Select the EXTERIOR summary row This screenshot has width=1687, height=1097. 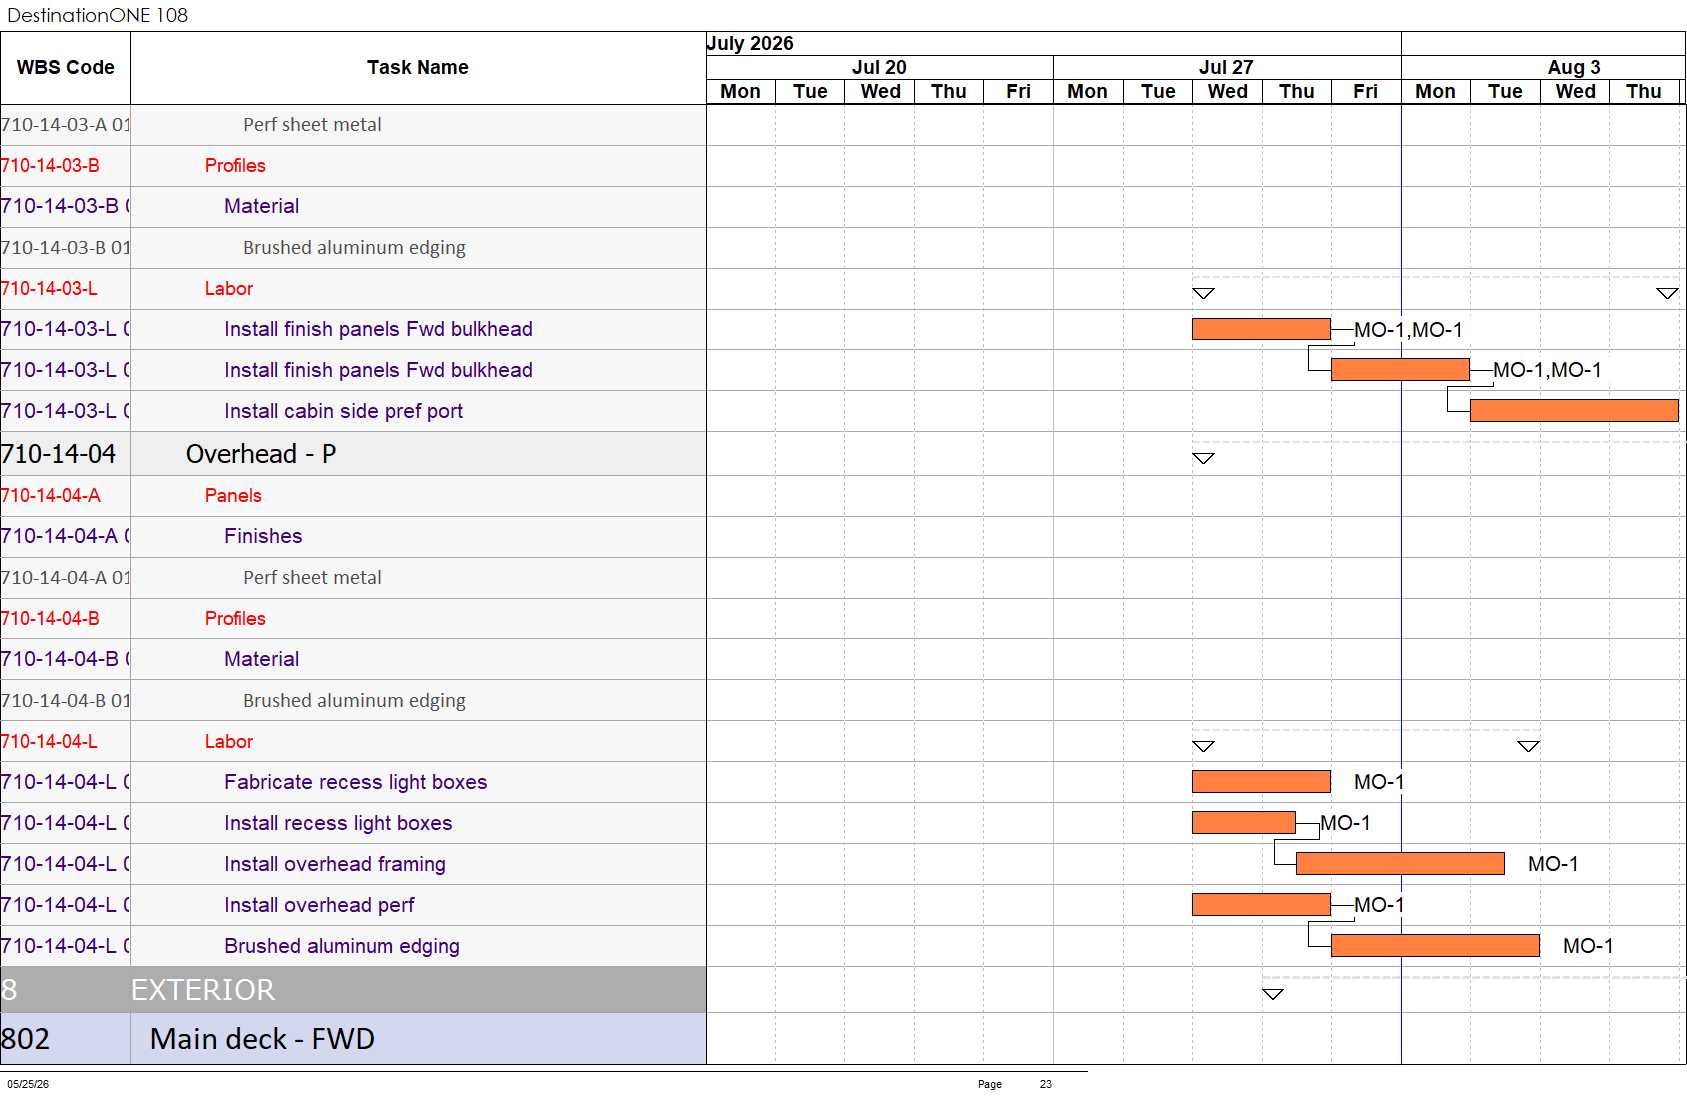coord(353,990)
